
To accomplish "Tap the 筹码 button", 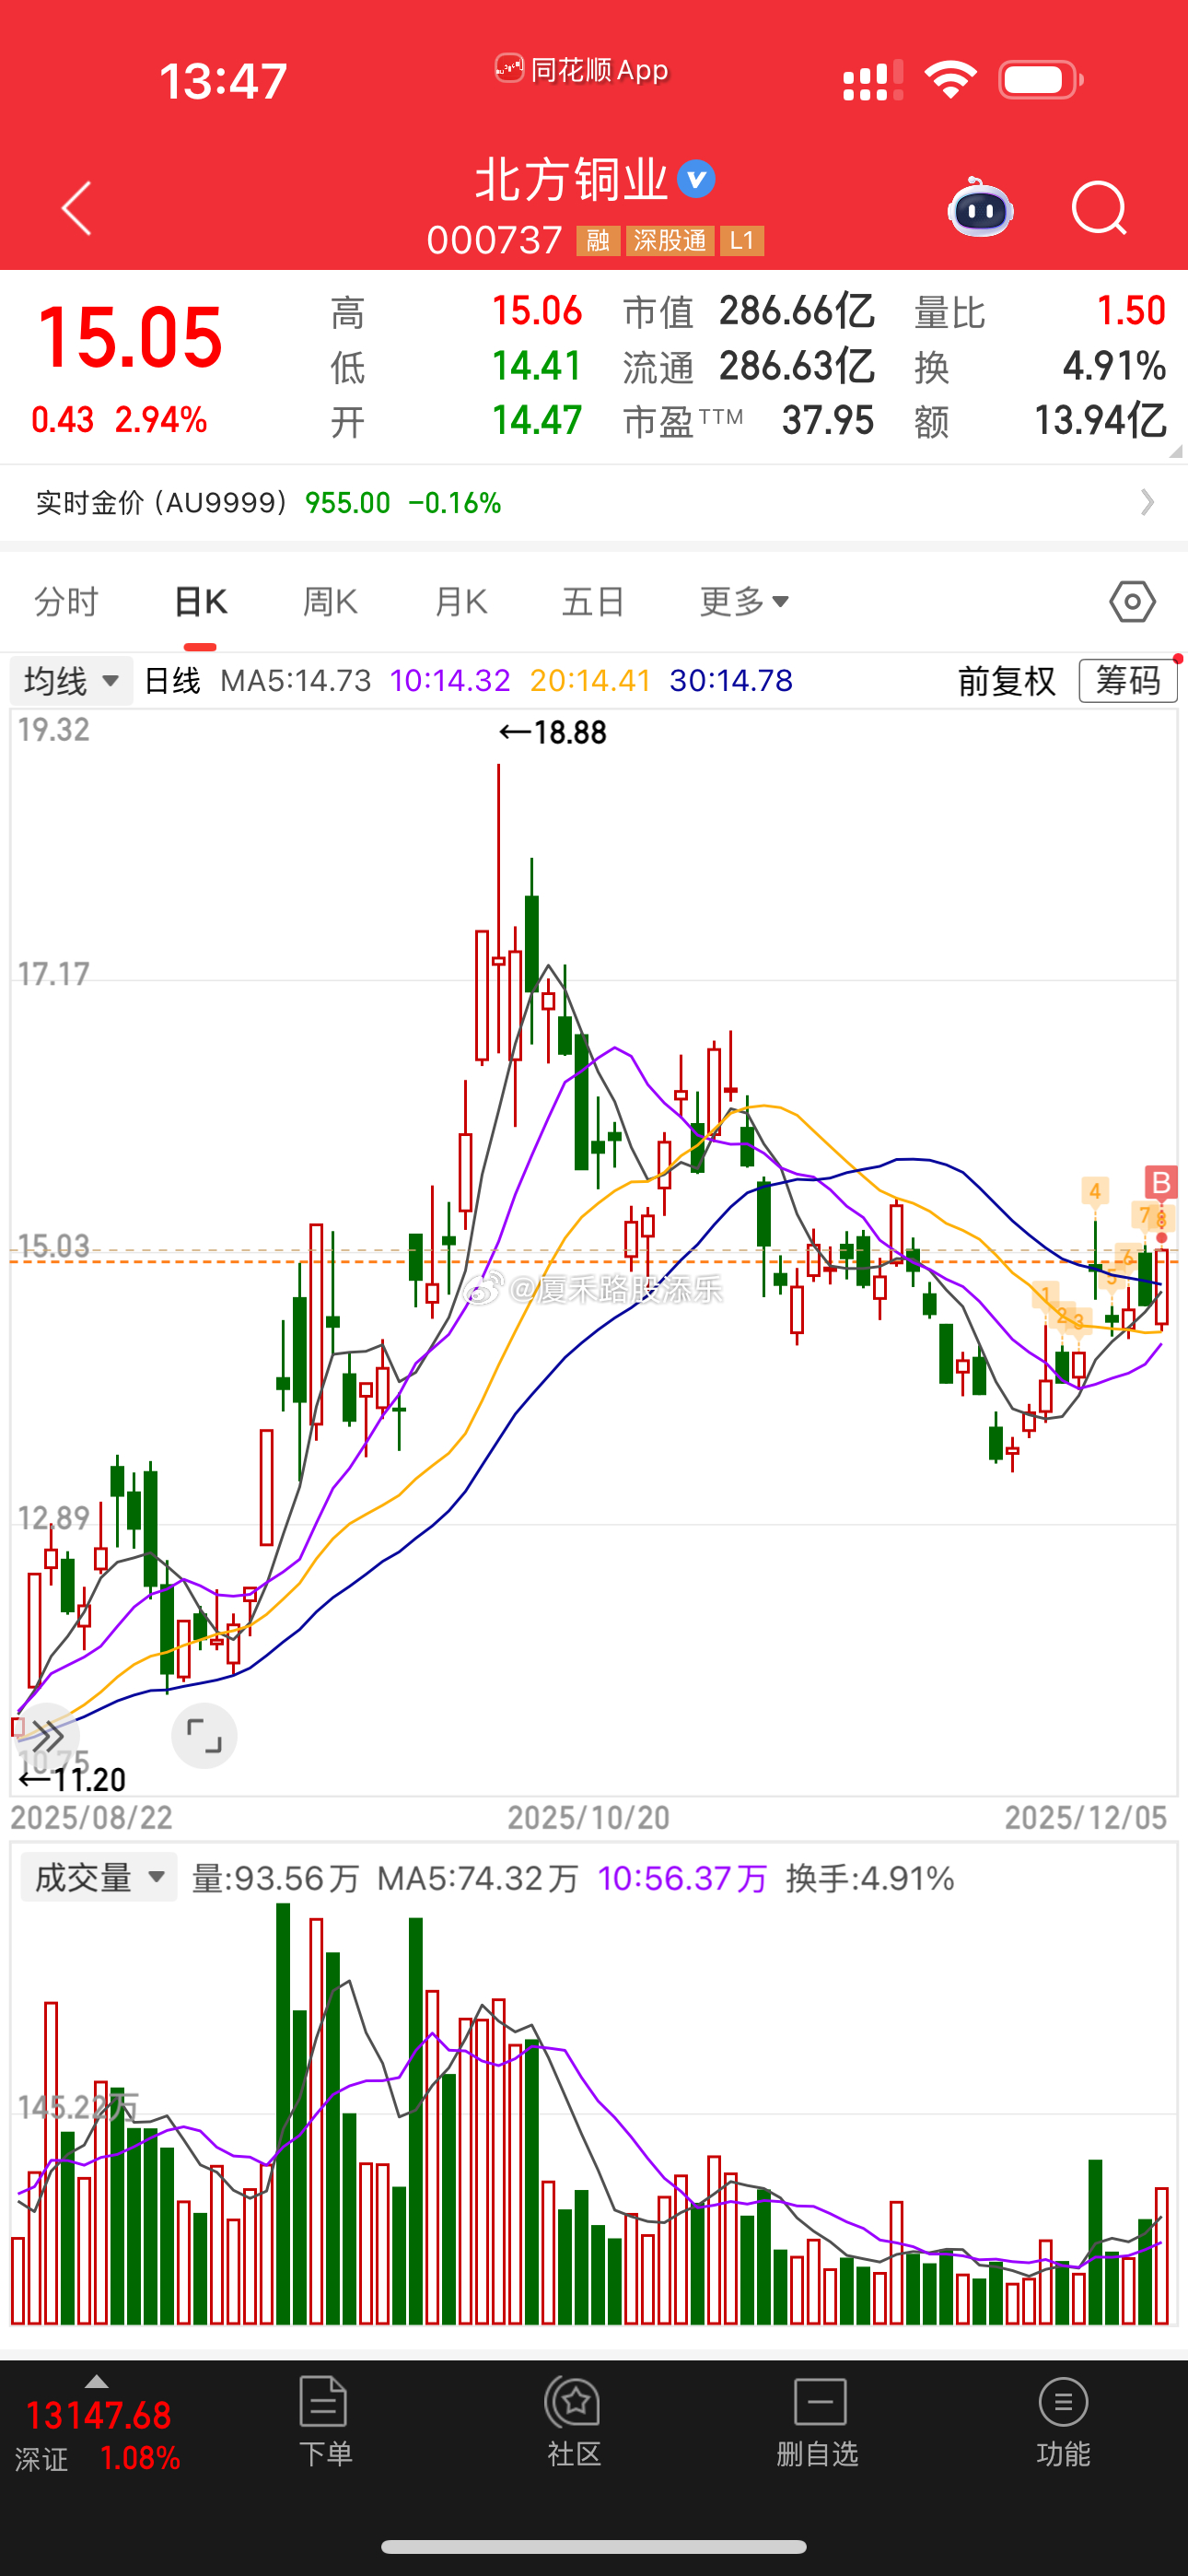I will pos(1128,681).
